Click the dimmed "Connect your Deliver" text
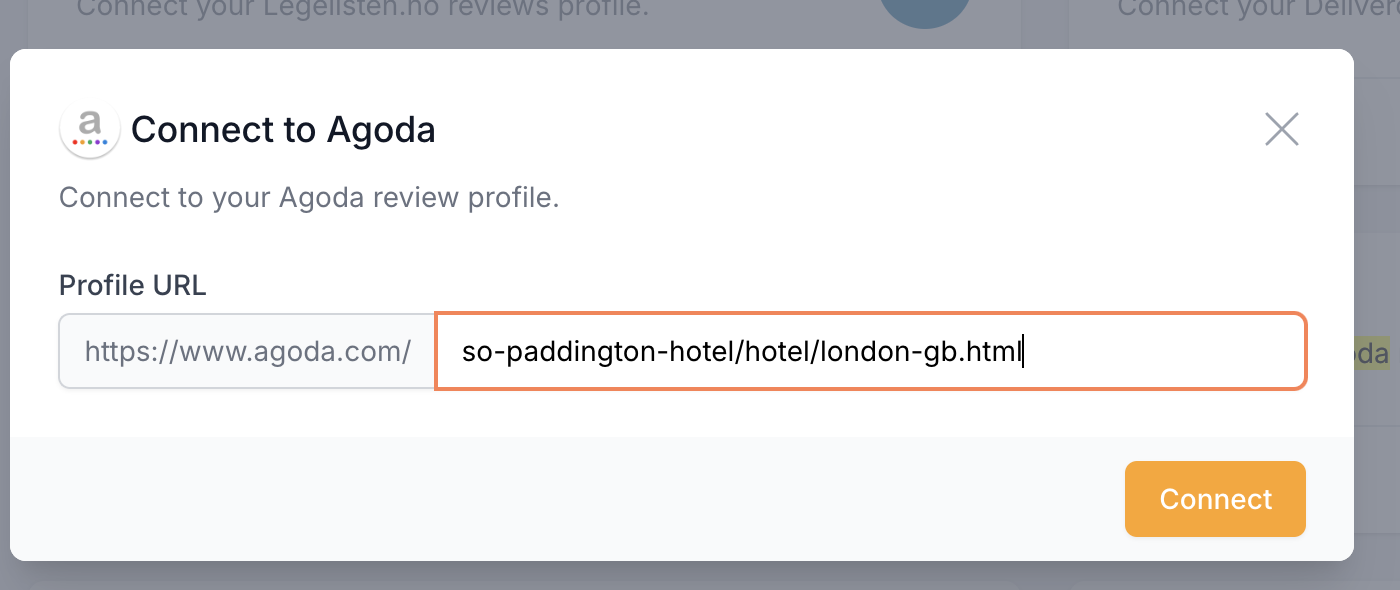 1257,10
